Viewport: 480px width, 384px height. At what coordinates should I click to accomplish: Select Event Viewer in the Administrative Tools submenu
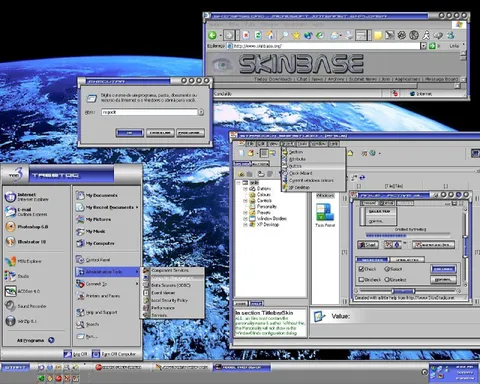coord(172,293)
